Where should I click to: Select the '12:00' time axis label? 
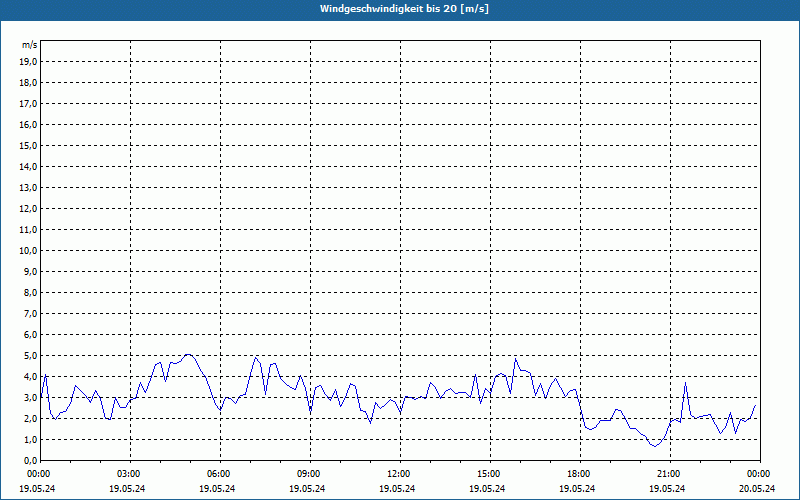(x=398, y=474)
